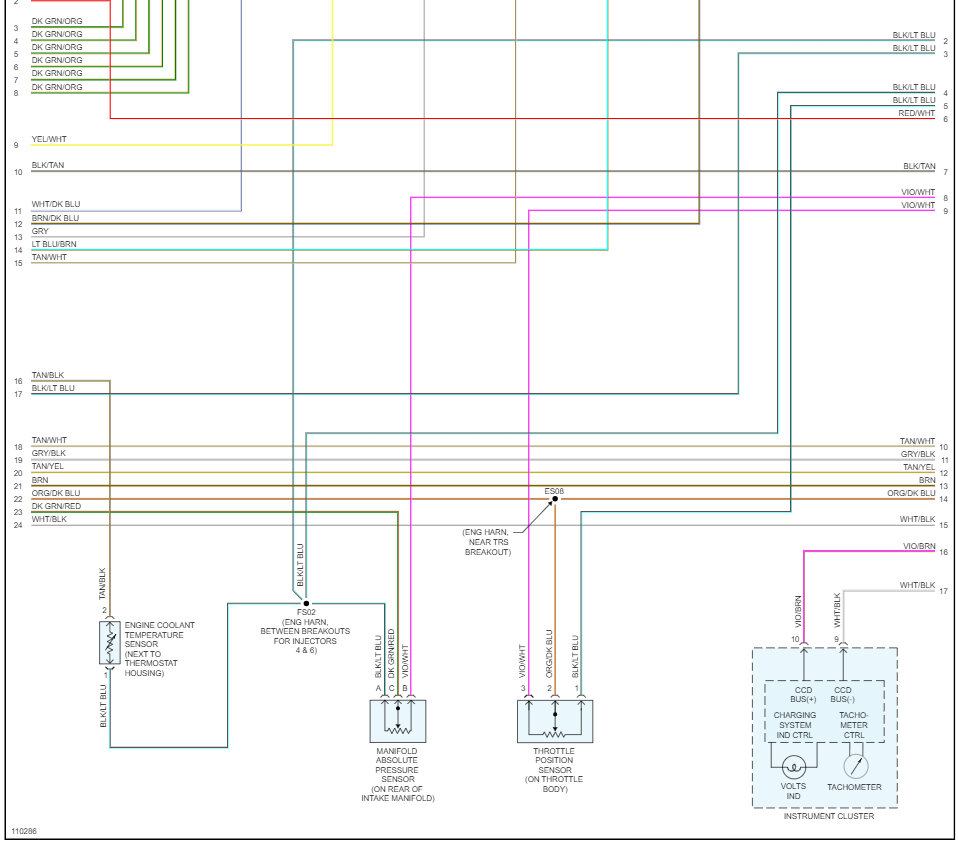Click the right 'TAN/YEL' label at pin 12
The image size is (958, 843).
click(x=919, y=467)
